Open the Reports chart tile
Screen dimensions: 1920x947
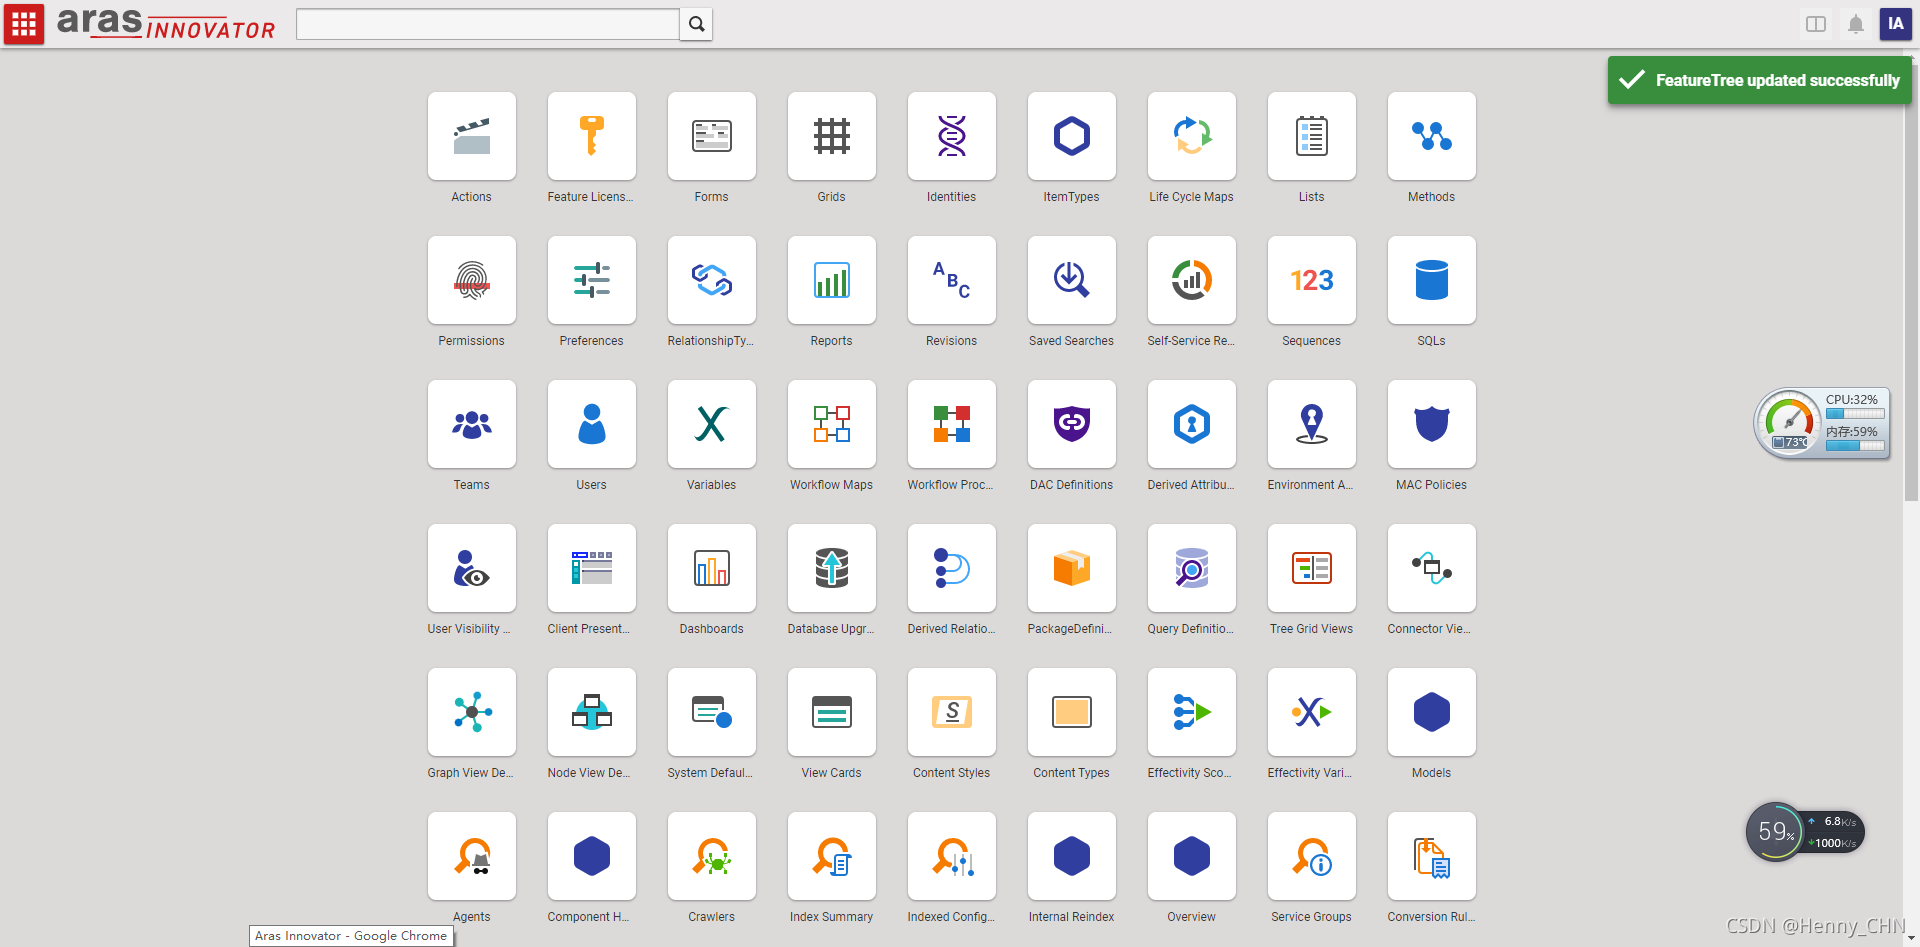[x=832, y=280]
